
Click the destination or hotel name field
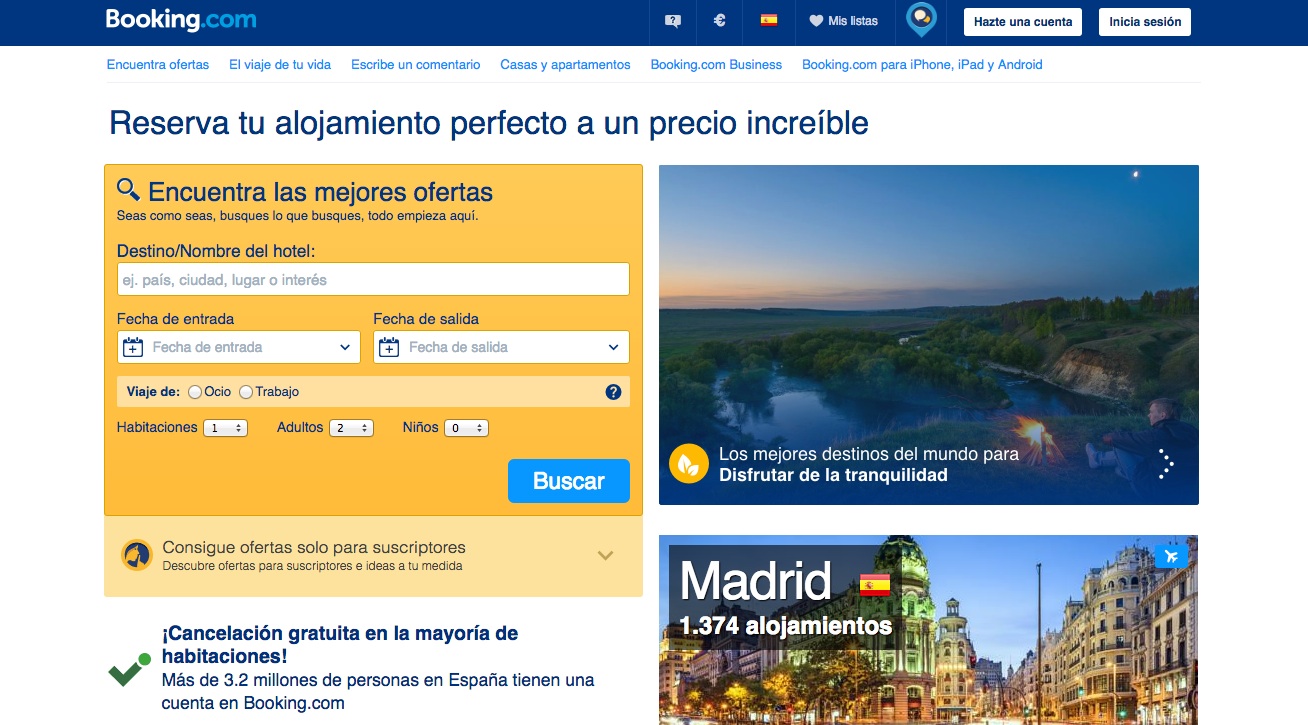tap(373, 279)
